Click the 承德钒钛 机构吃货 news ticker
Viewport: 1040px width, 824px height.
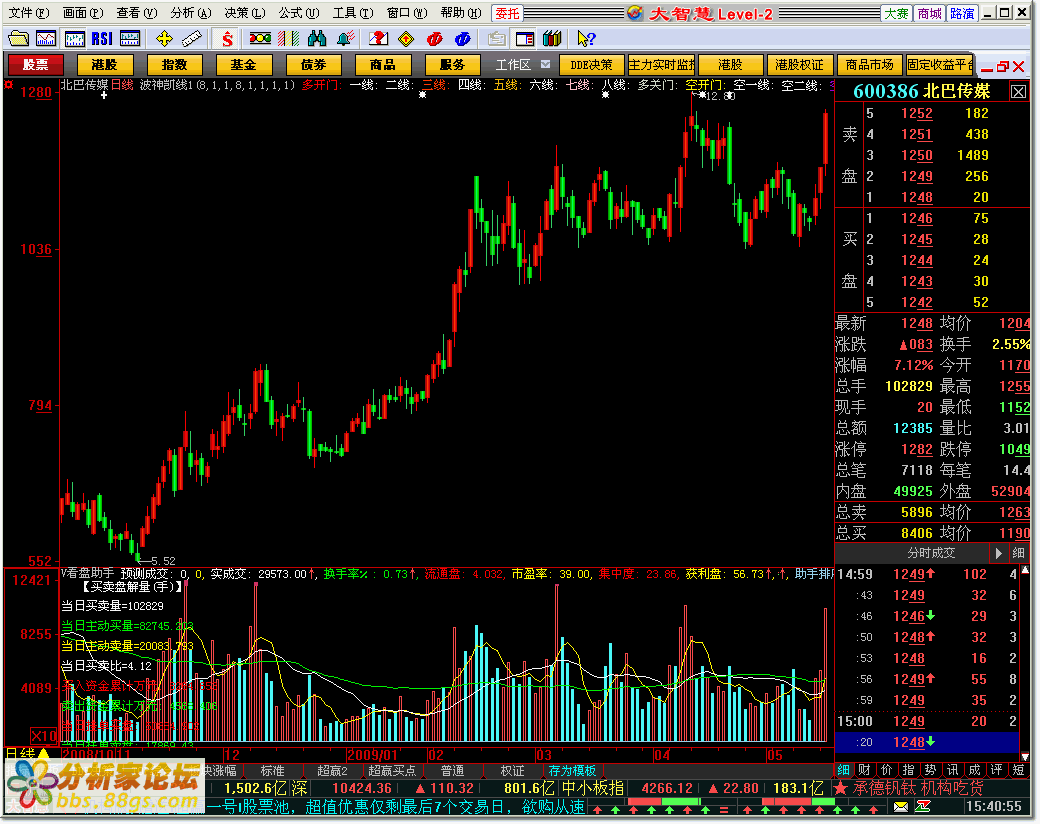(917, 788)
